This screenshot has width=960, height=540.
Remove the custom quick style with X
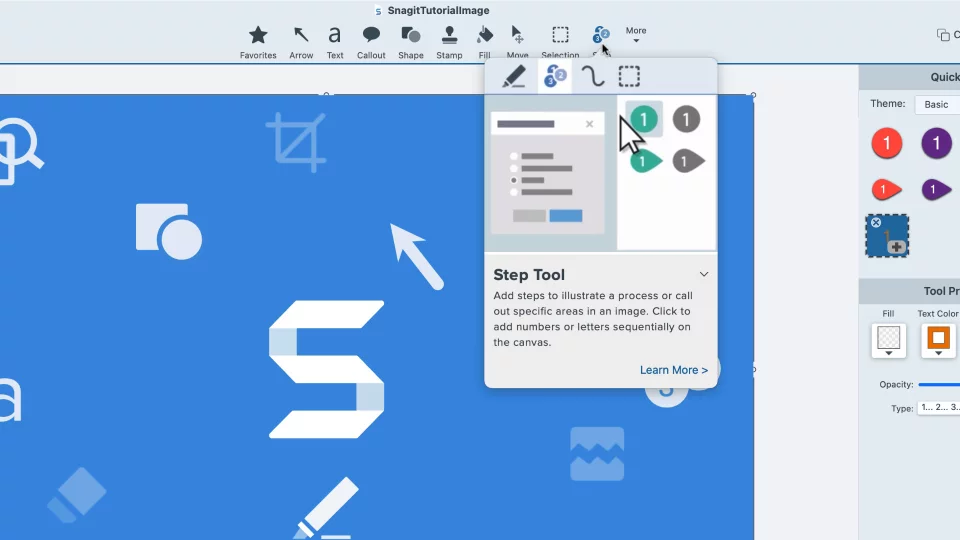coord(876,222)
